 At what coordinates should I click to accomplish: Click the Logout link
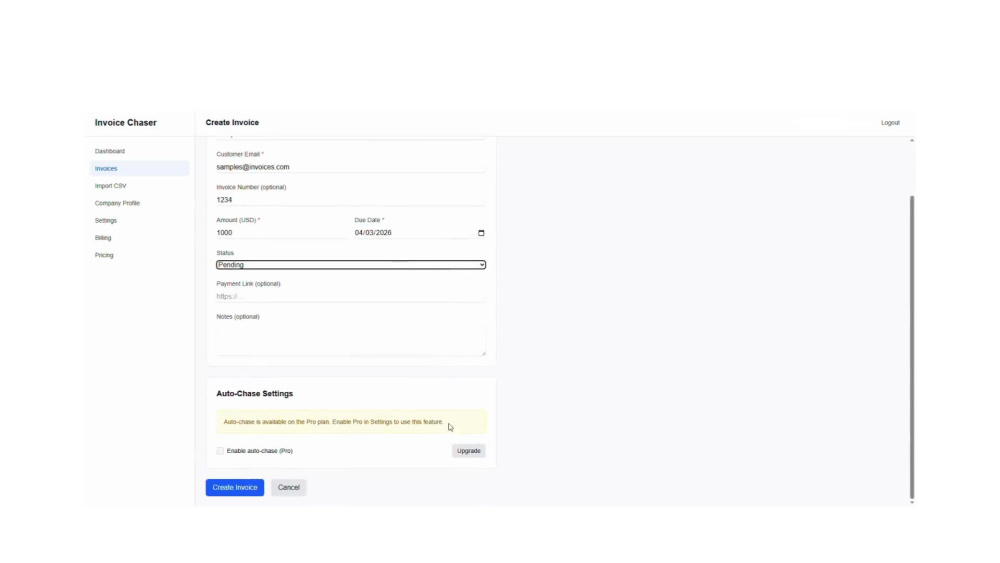(890, 122)
